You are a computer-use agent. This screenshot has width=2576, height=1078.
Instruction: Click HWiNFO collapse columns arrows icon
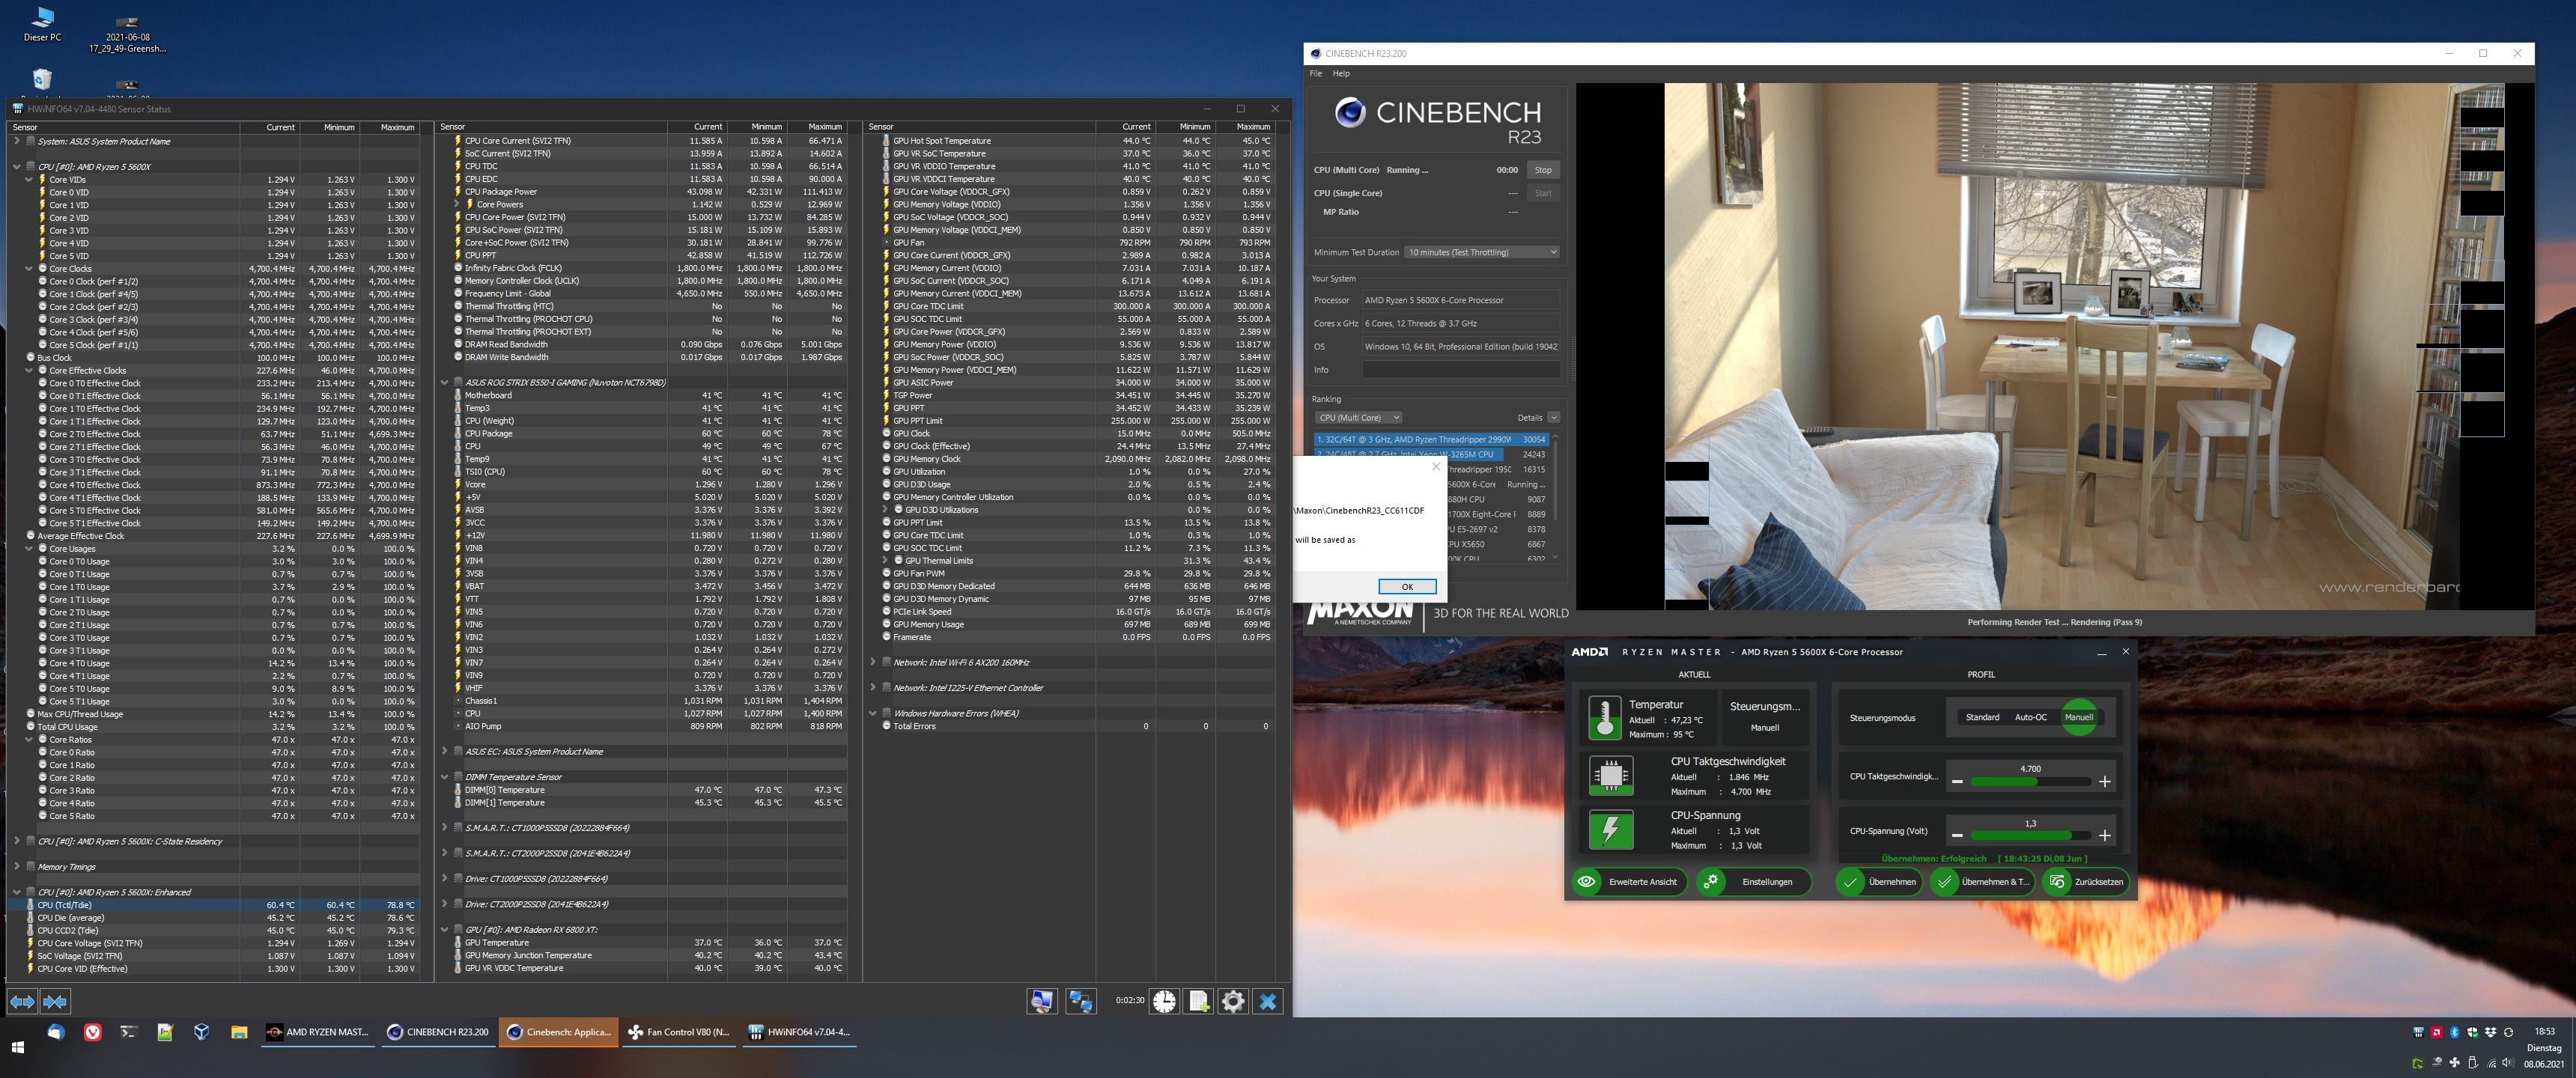click(55, 1001)
